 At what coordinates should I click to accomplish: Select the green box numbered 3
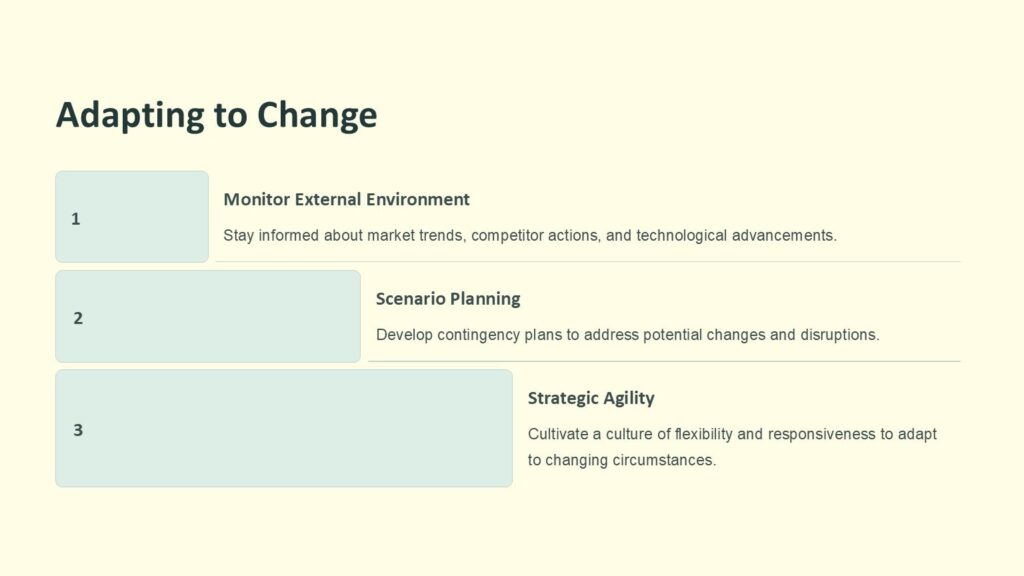tap(284, 429)
